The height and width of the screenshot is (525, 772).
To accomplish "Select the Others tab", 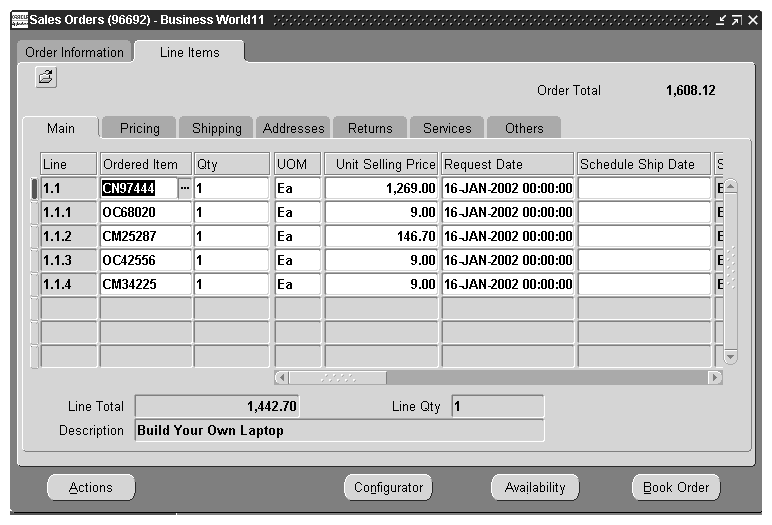I will coord(524,128).
